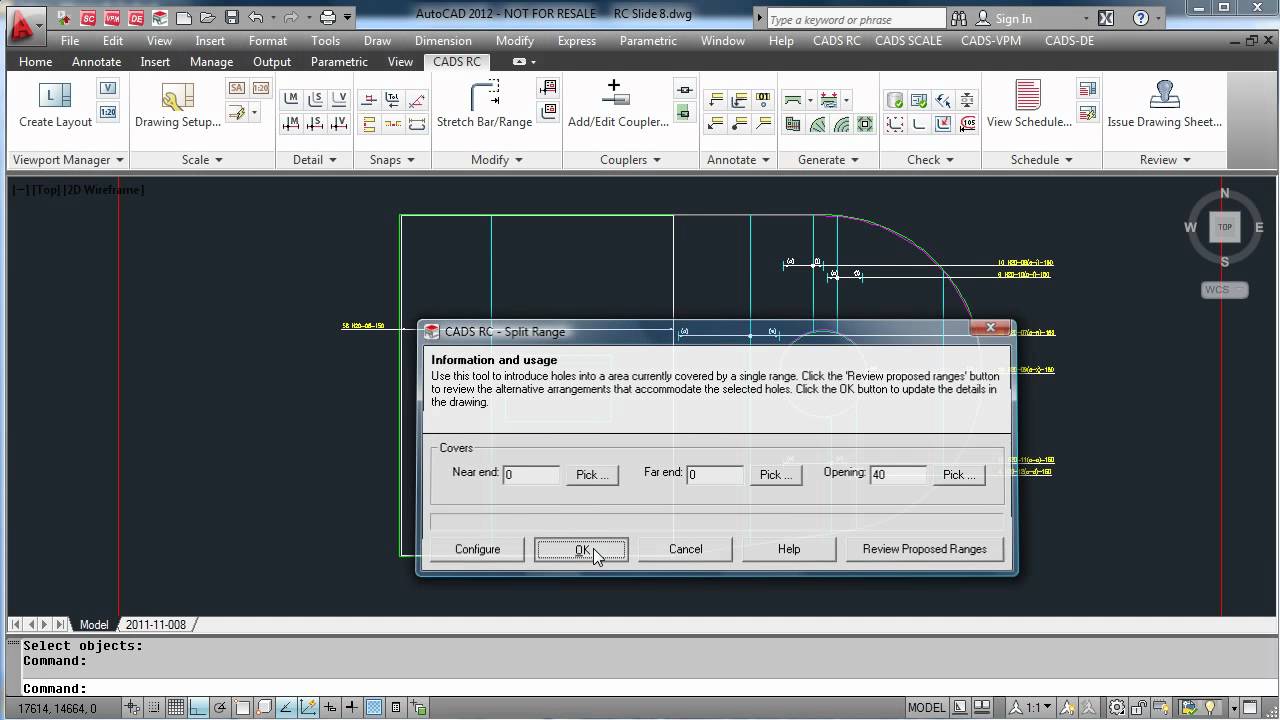The image size is (1280, 720).
Task: Switch to the Output ribbon tab
Action: pos(272,61)
